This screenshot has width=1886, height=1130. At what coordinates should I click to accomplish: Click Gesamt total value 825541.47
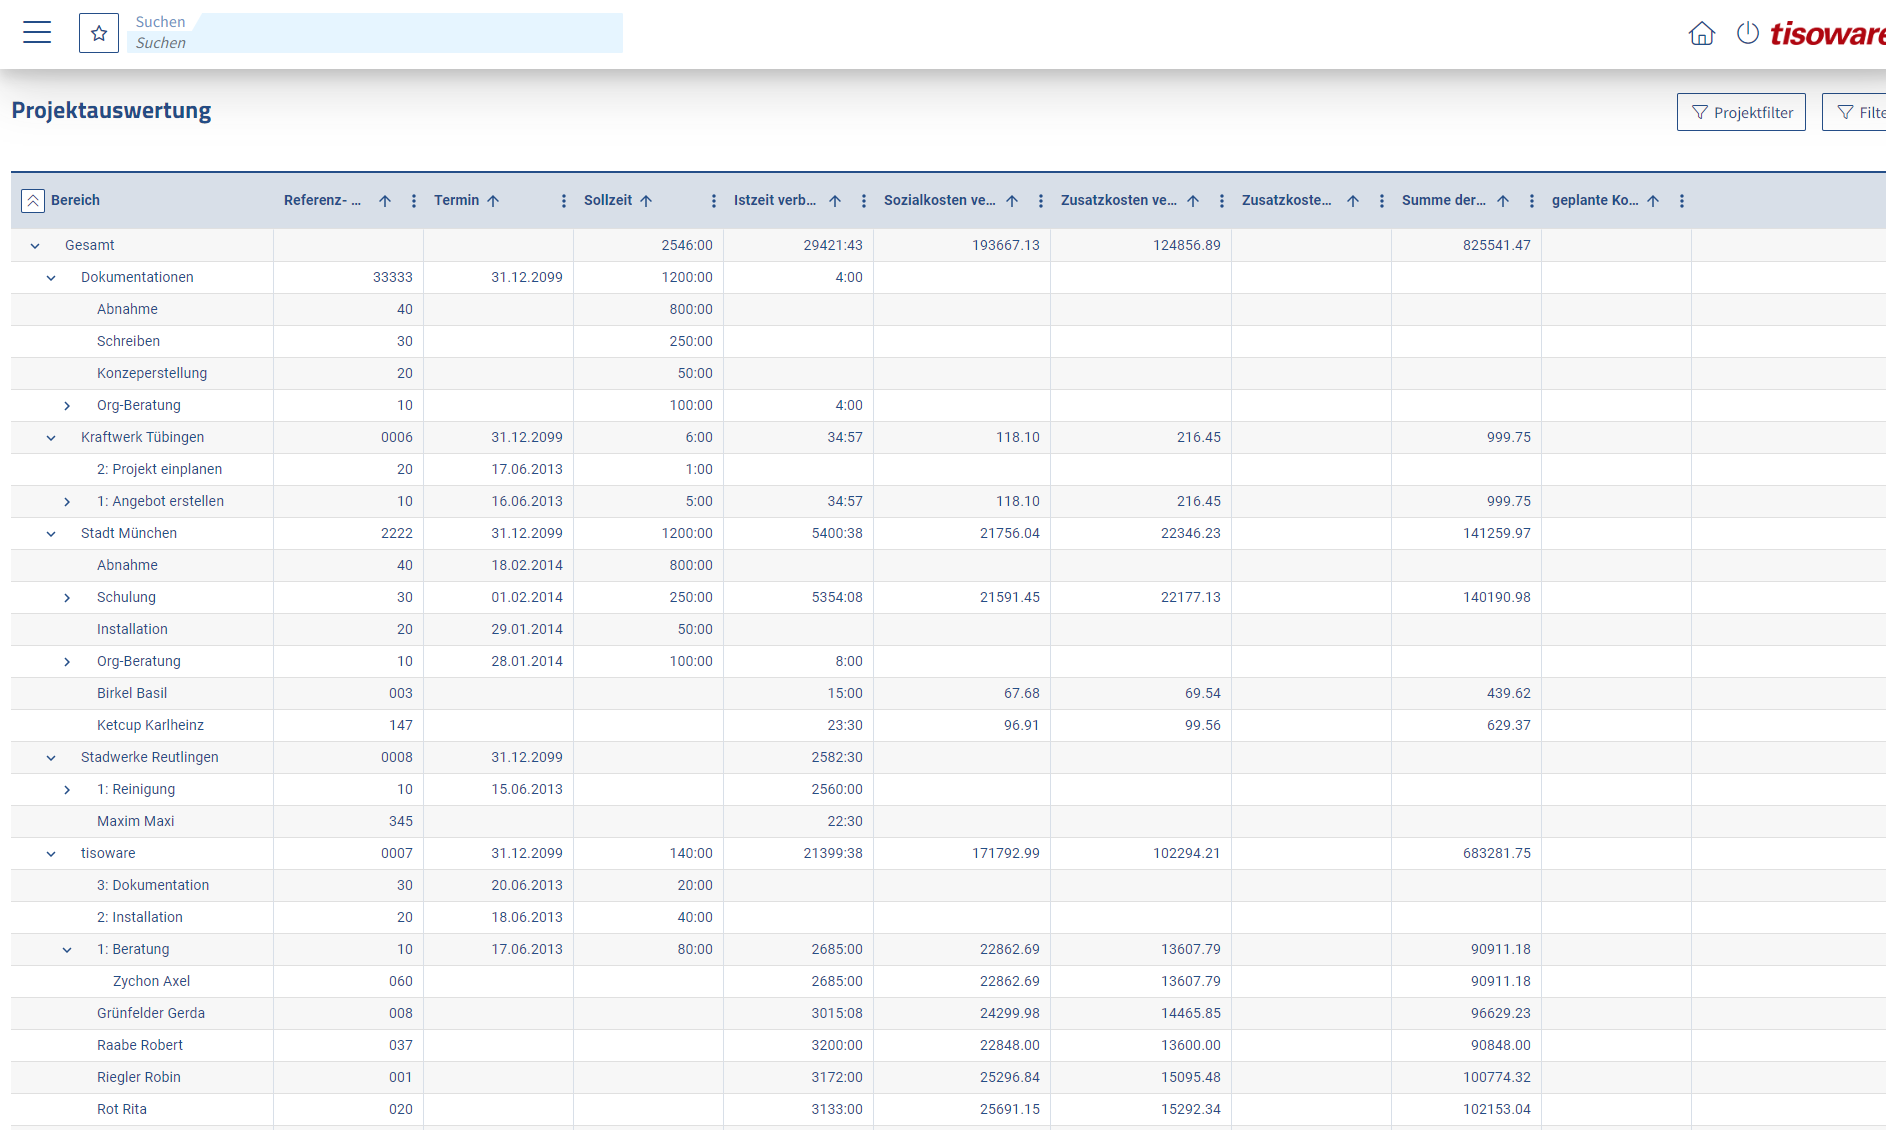click(x=1496, y=245)
